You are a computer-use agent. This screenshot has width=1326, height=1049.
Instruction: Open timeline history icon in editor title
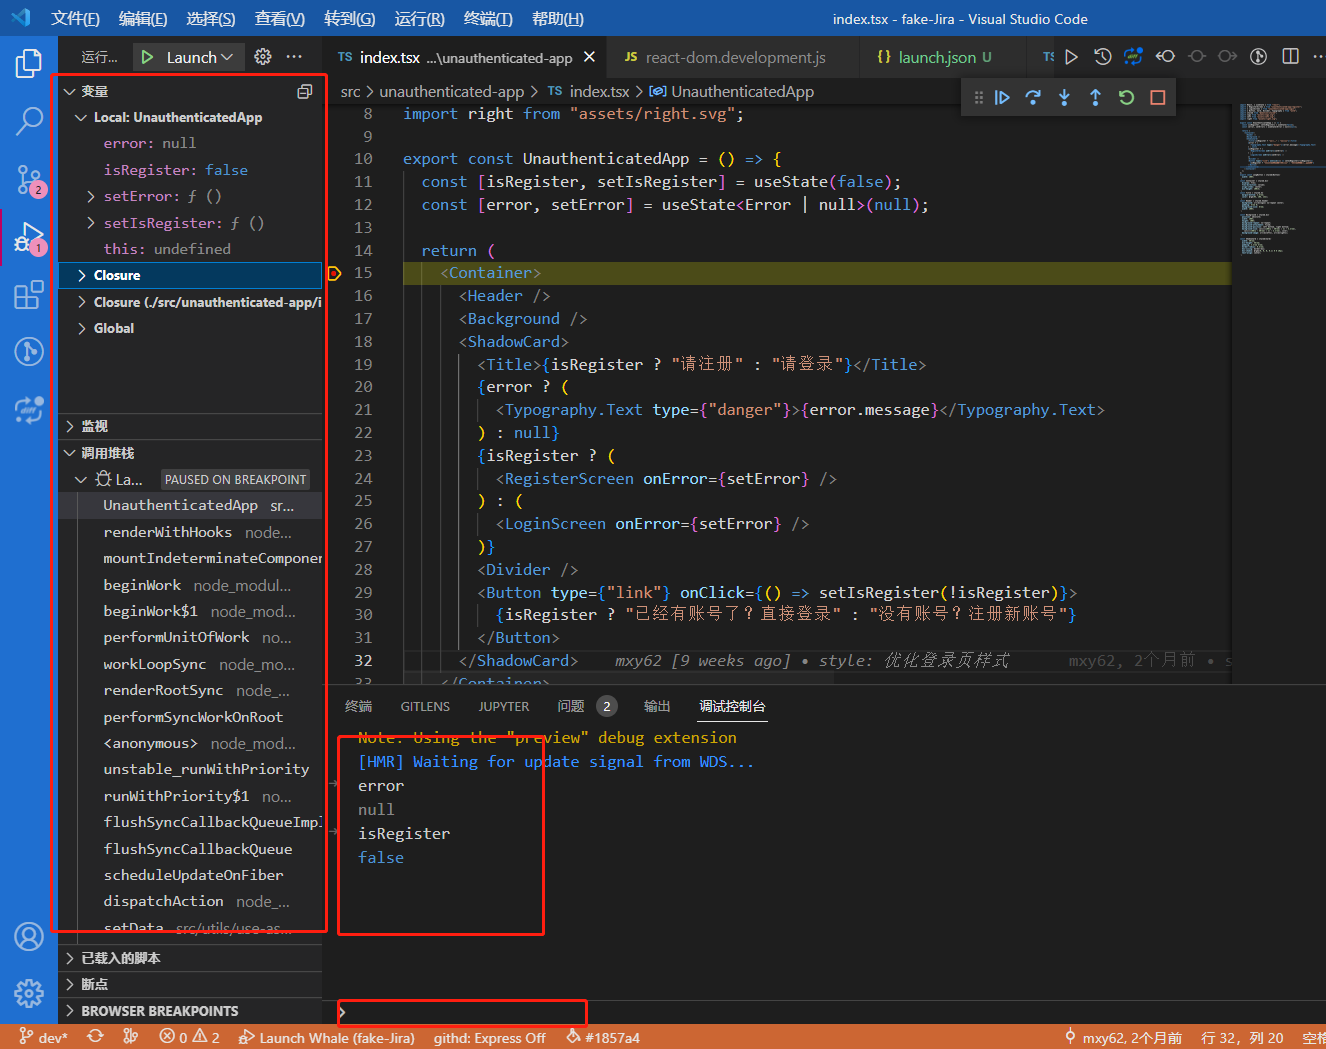point(1102,57)
